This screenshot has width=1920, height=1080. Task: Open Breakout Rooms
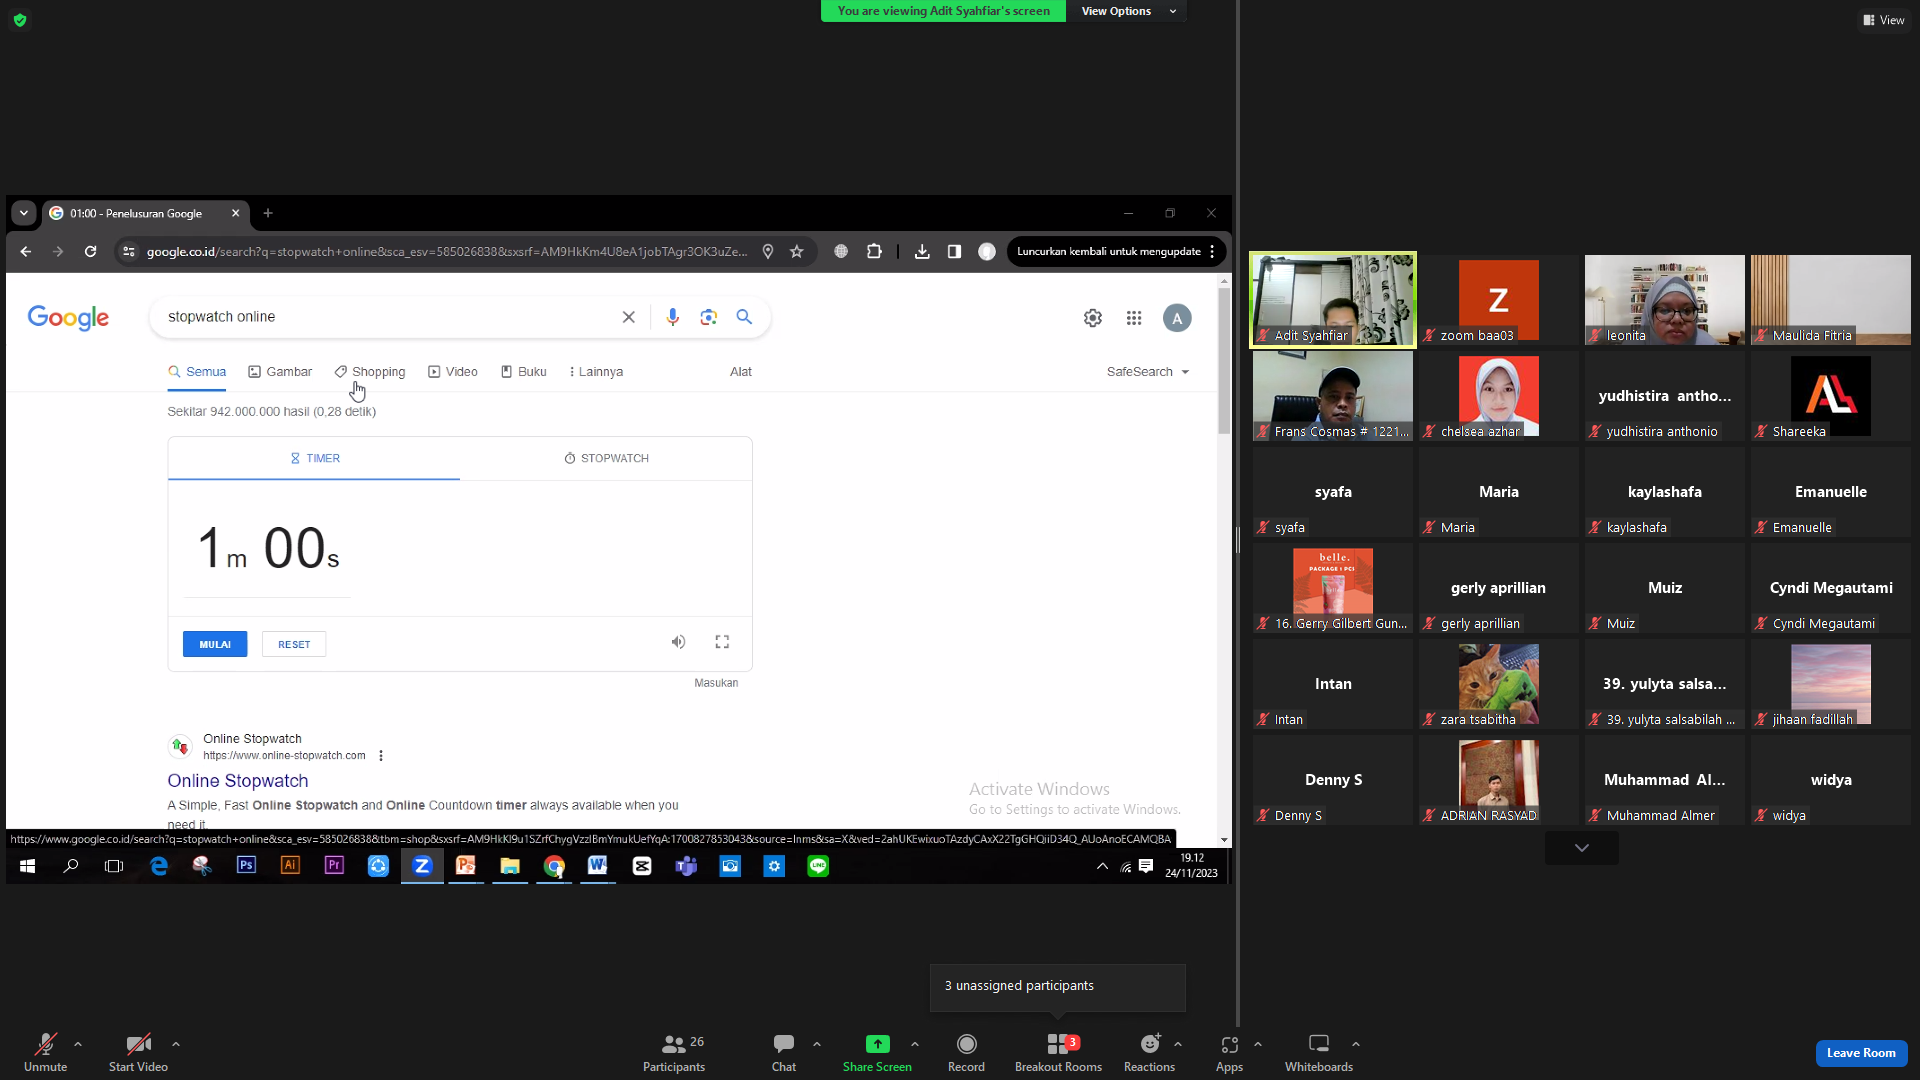(1058, 1053)
